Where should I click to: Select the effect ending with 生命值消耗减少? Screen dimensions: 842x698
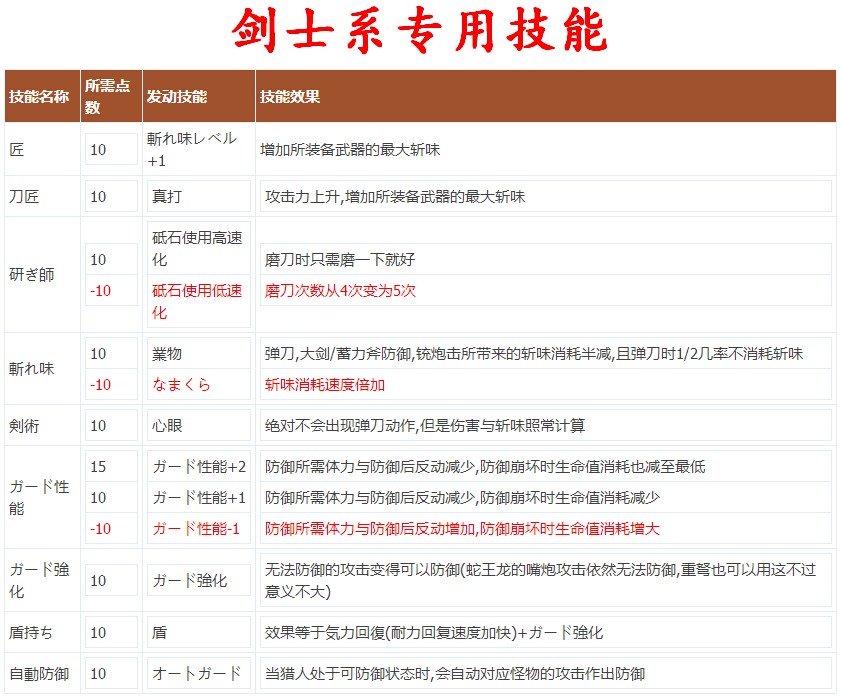[x=462, y=497]
